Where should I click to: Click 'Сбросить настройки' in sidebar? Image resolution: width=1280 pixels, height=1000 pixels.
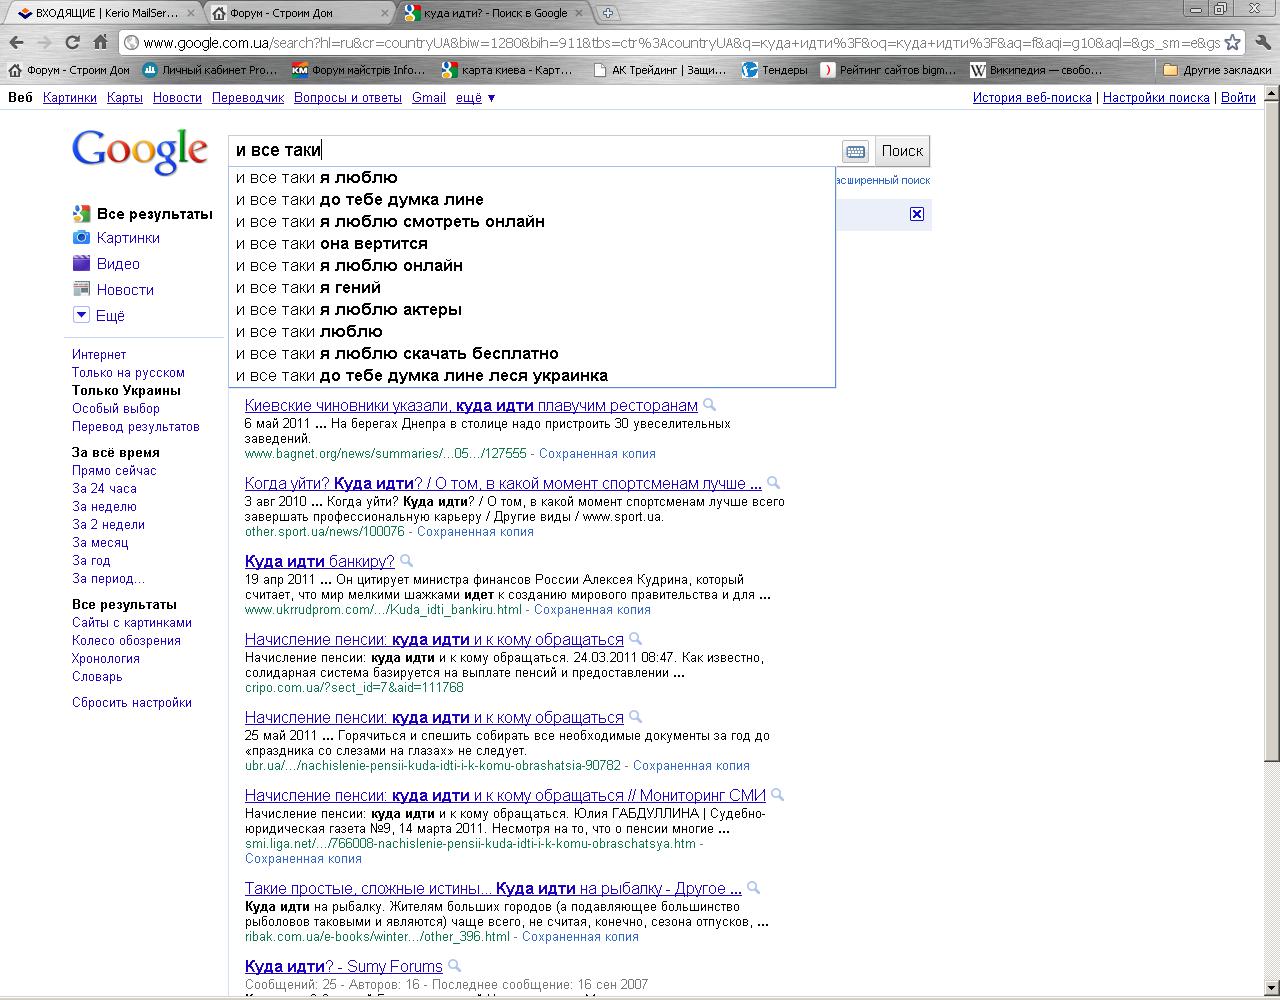click(x=132, y=703)
